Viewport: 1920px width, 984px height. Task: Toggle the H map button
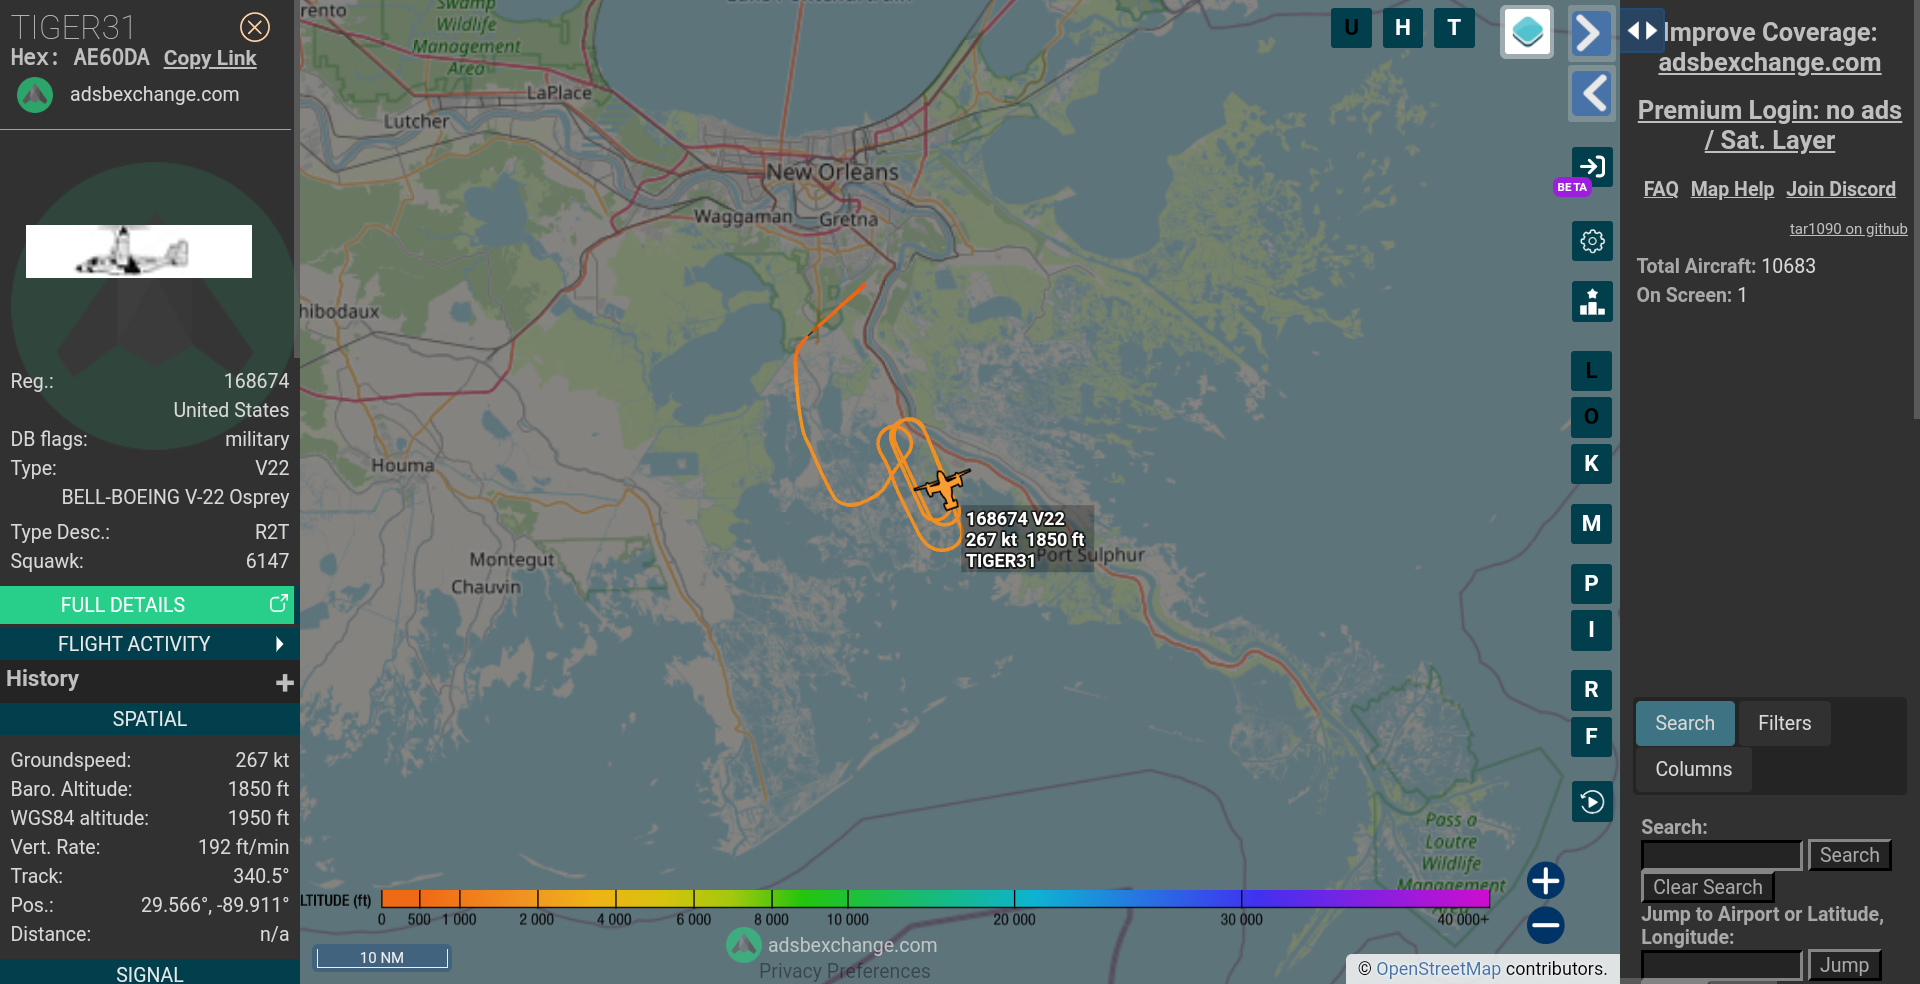pos(1403,28)
